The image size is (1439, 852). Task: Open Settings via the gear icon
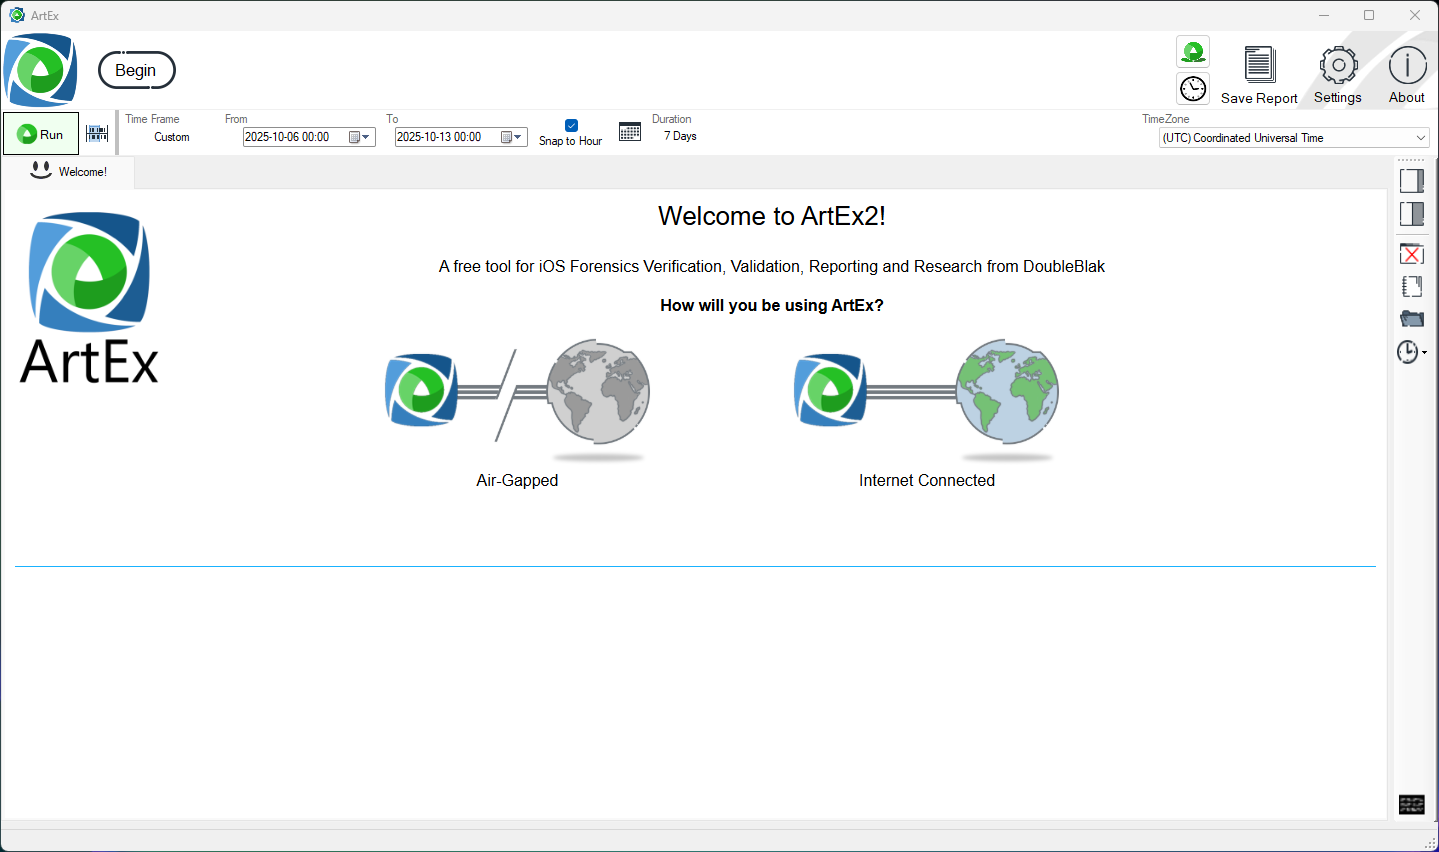click(1338, 66)
